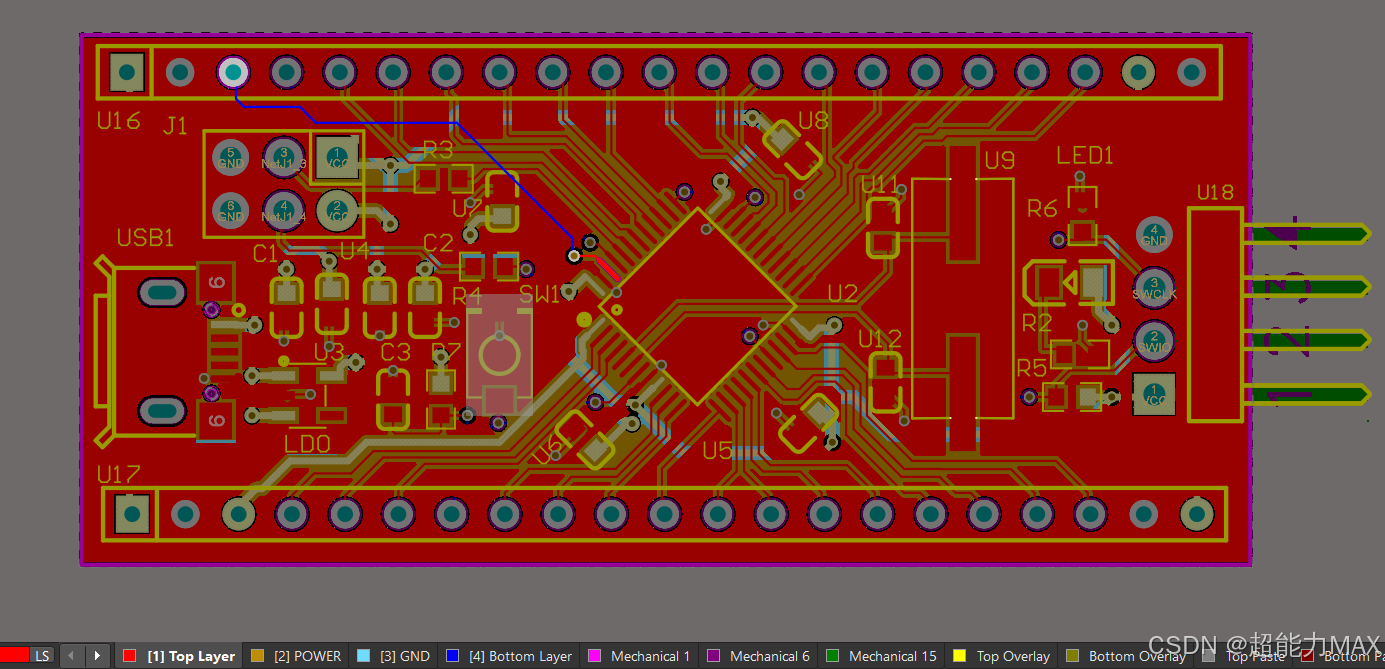
Task: Open the LS layer sets button
Action: pyautogui.click(x=42, y=656)
